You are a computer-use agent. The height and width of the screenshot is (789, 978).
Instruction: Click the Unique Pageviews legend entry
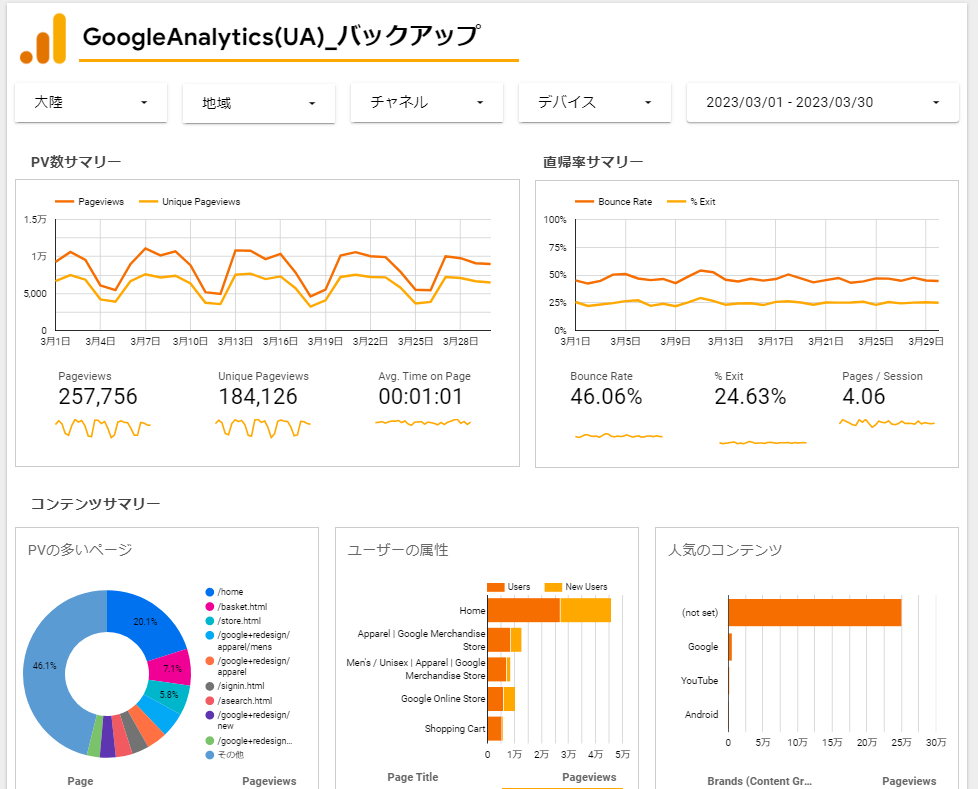click(x=190, y=201)
